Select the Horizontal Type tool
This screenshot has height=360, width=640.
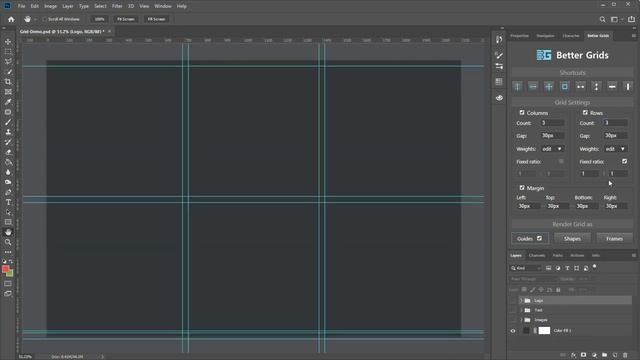click(x=8, y=202)
